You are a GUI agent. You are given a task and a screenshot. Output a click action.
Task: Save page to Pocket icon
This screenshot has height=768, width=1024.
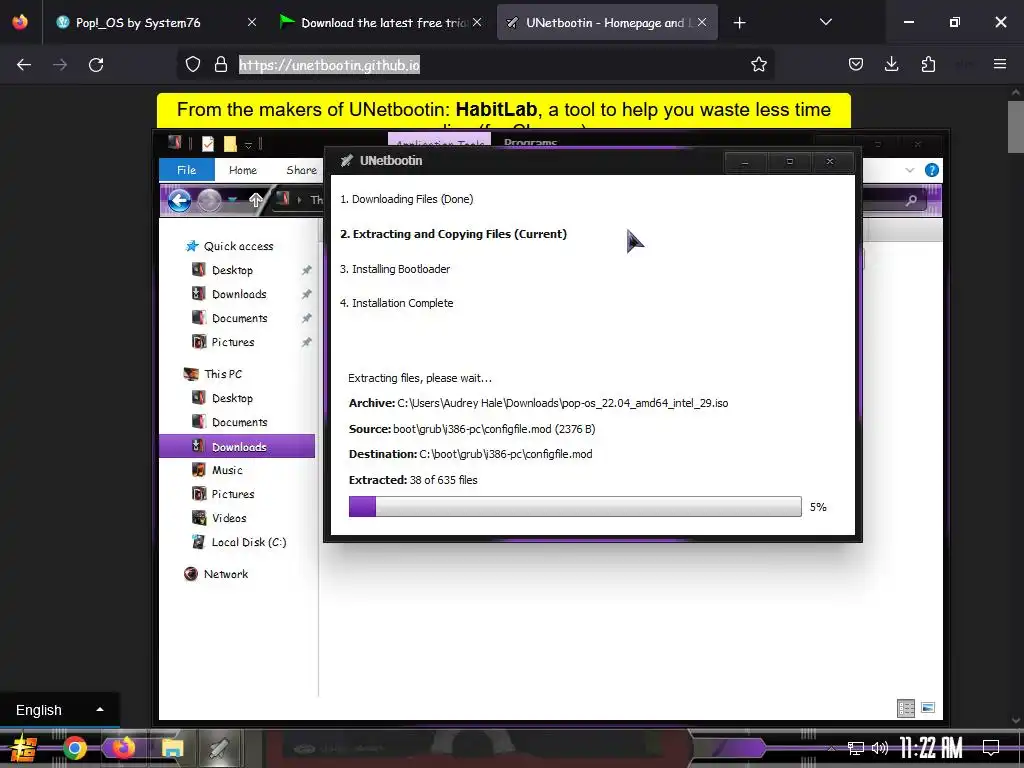pyautogui.click(x=856, y=64)
